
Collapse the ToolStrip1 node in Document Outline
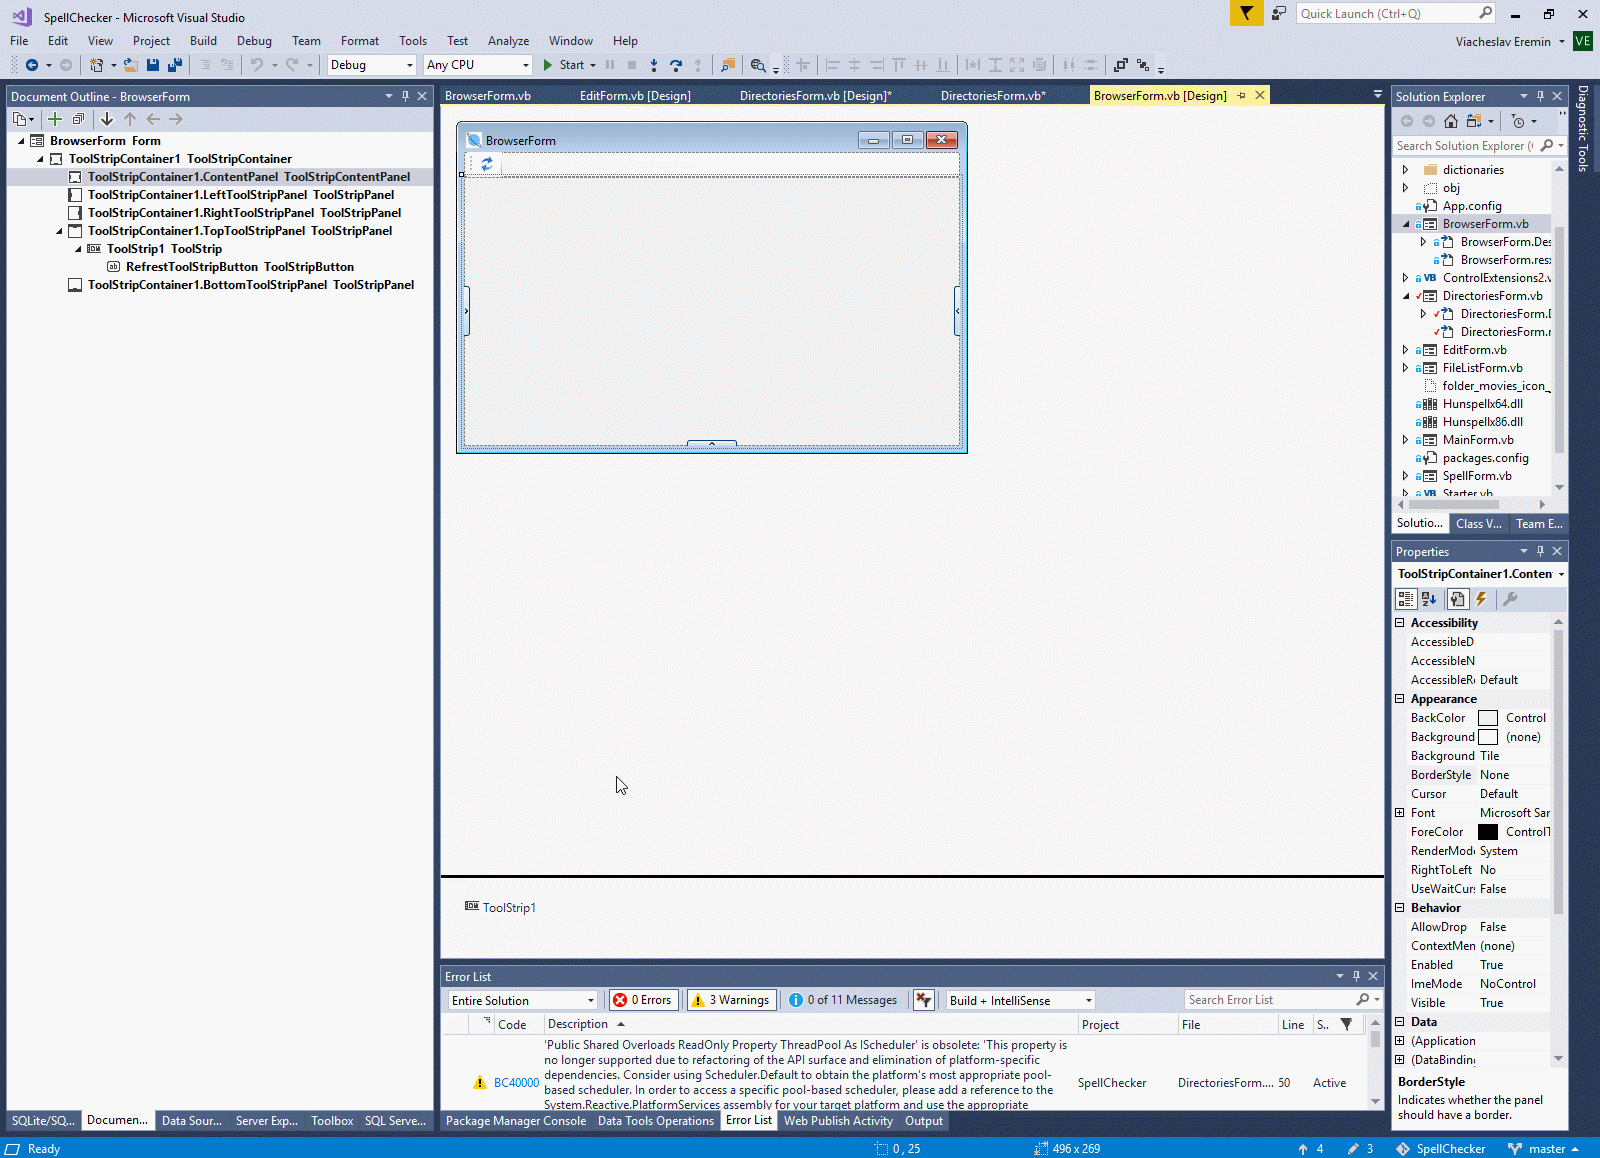click(x=78, y=249)
